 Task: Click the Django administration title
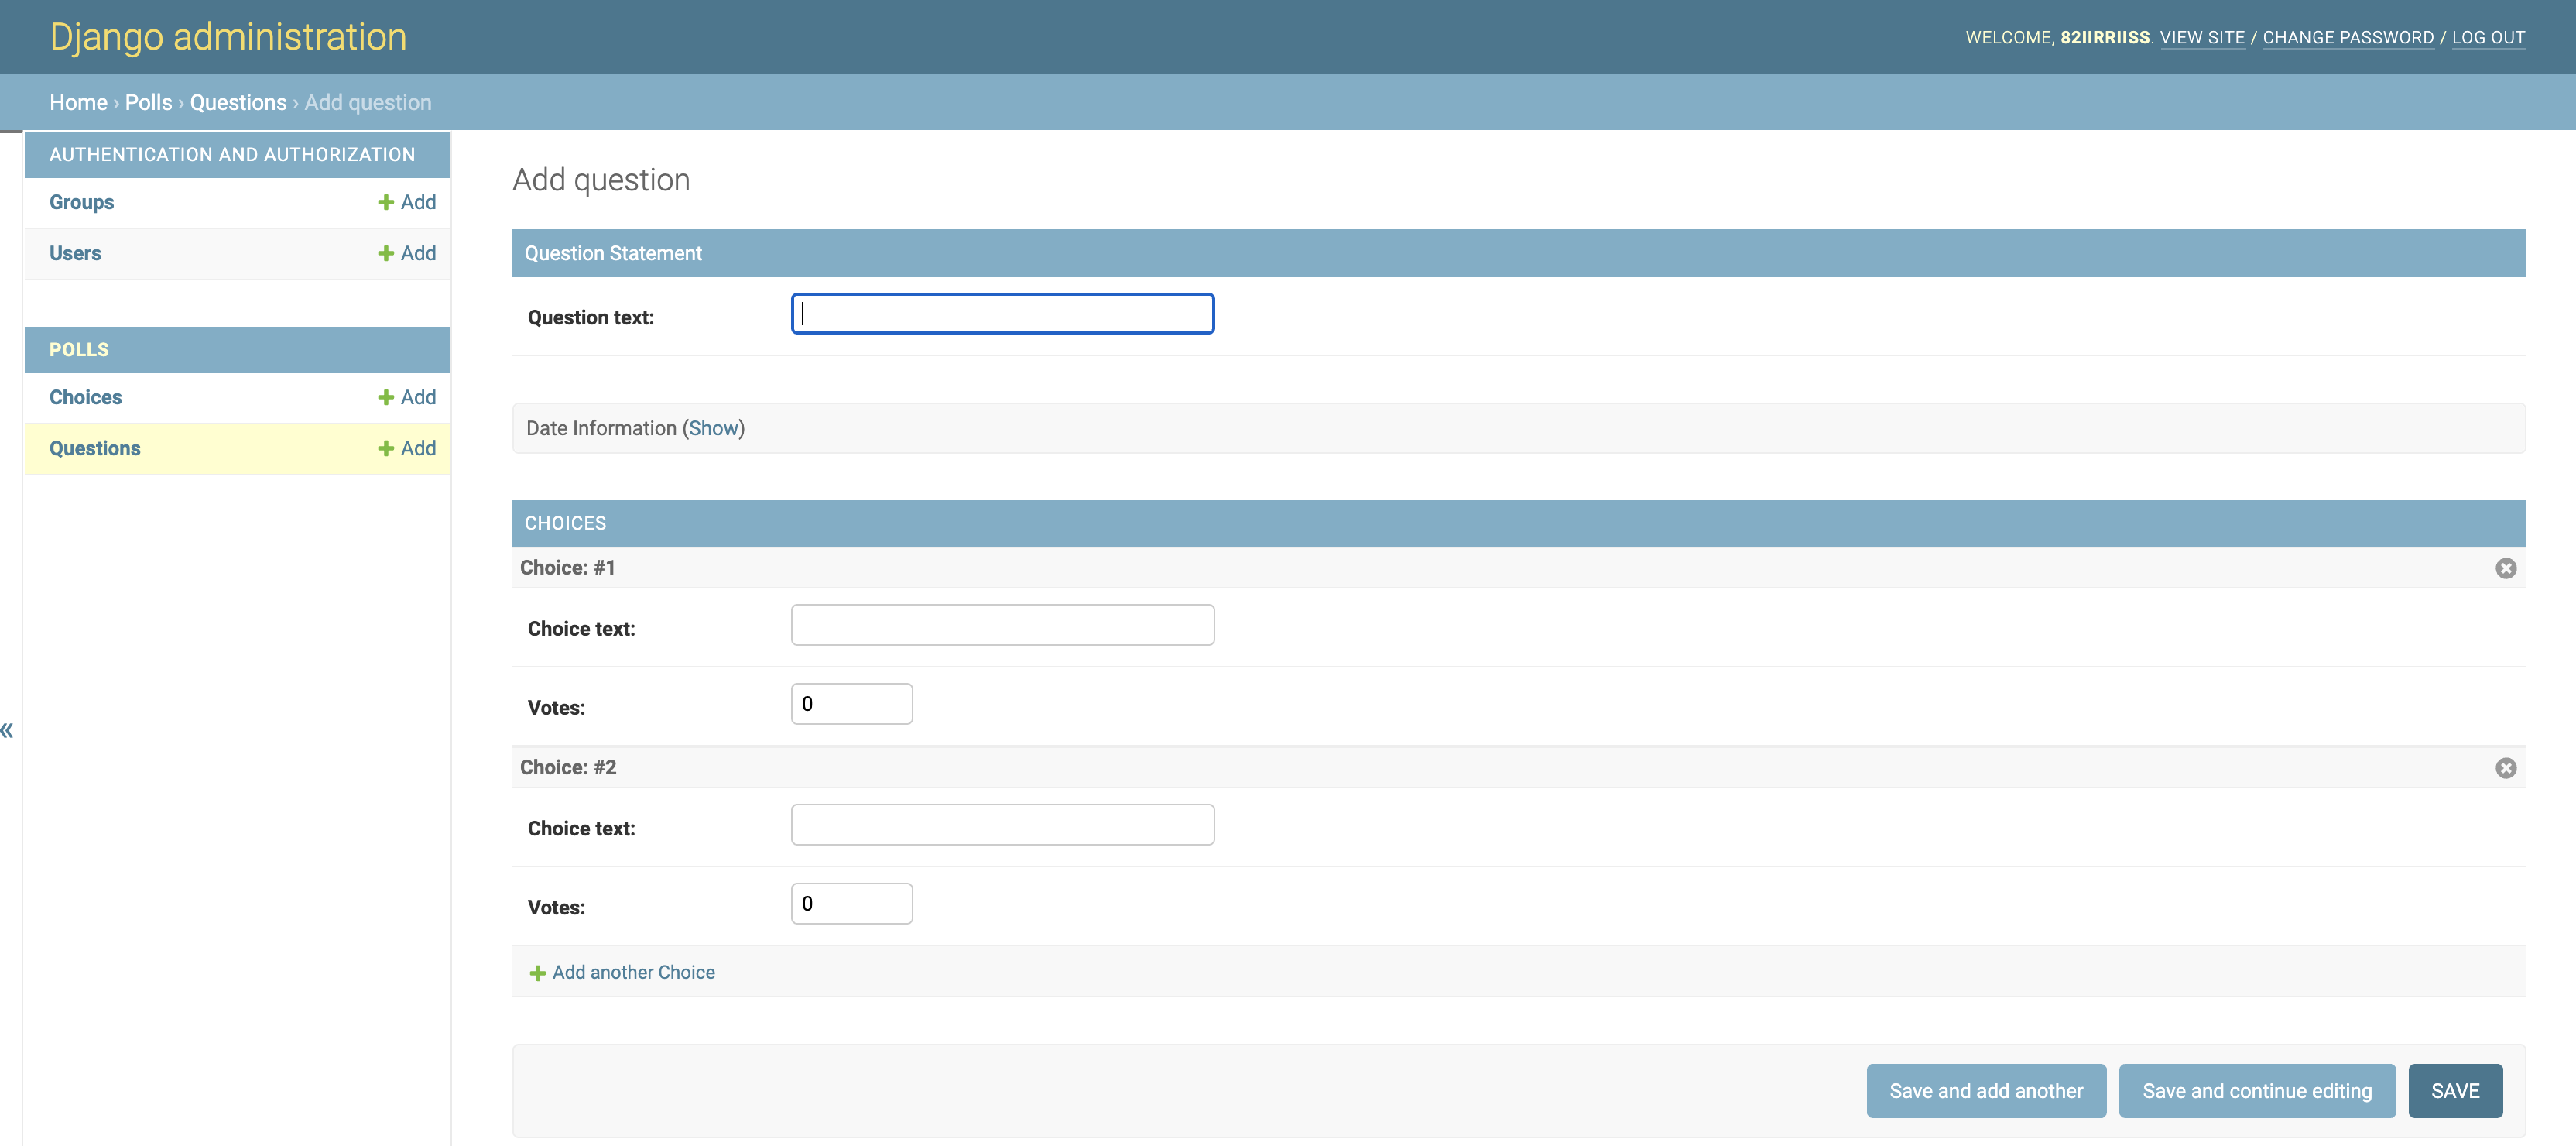228,37
